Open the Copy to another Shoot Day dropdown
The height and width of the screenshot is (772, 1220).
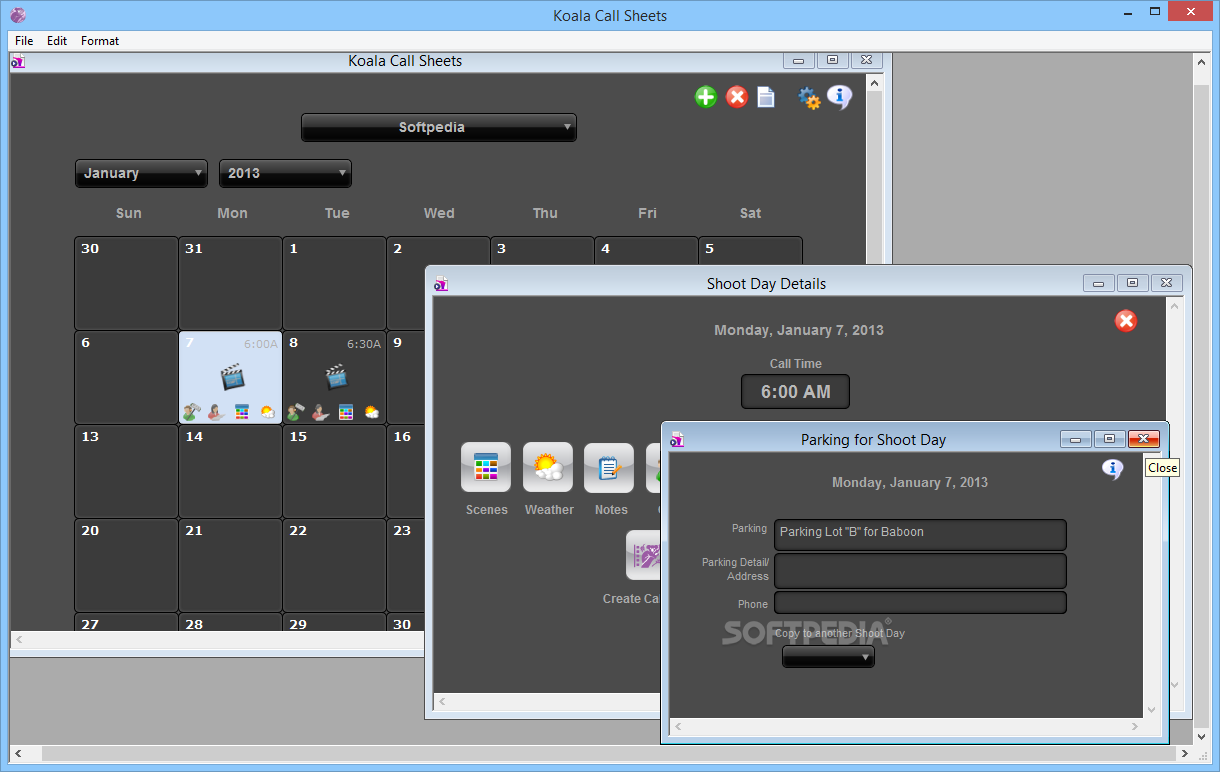828,657
